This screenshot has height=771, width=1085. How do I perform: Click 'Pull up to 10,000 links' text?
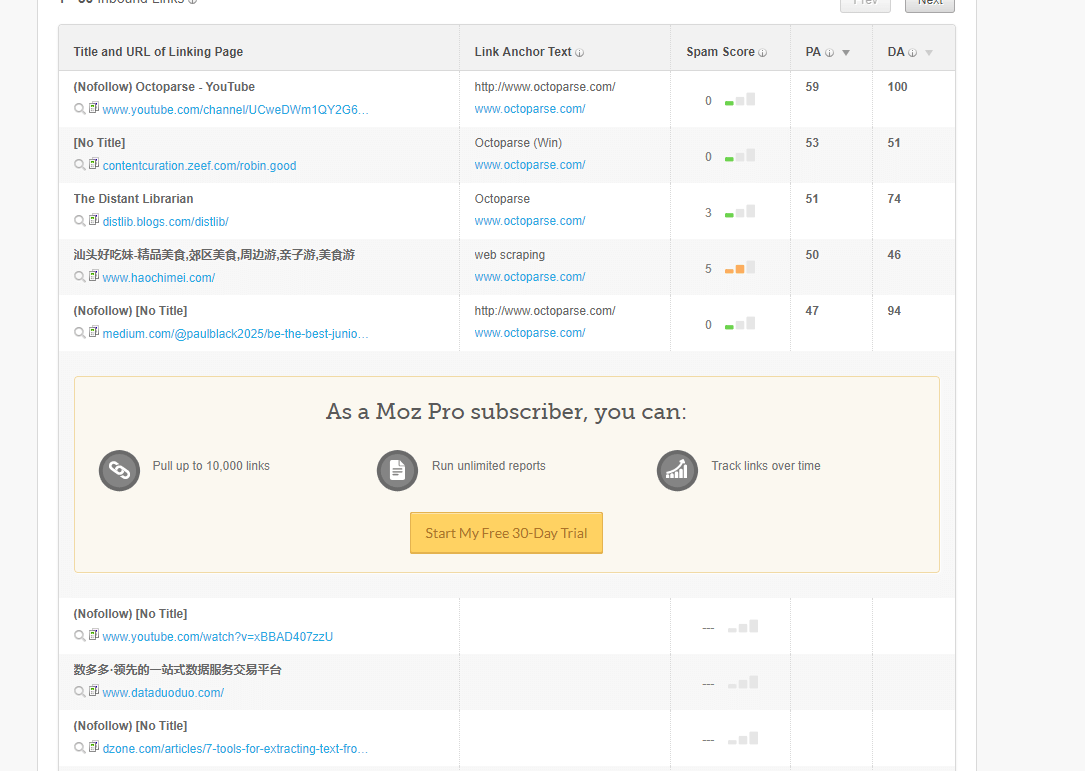coord(211,466)
